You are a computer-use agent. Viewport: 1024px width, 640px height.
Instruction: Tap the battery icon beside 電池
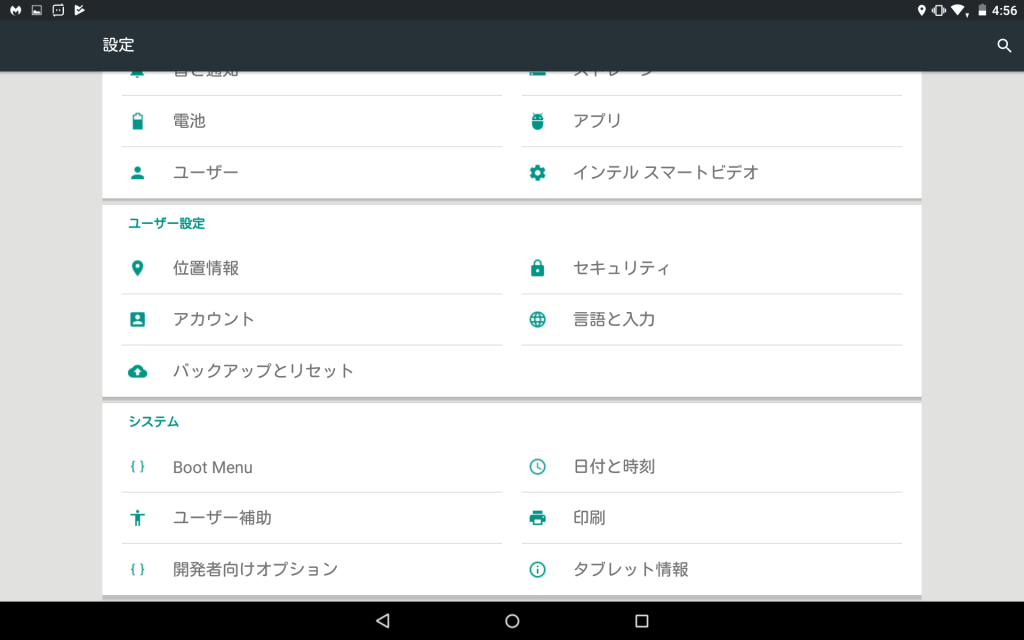click(x=138, y=121)
